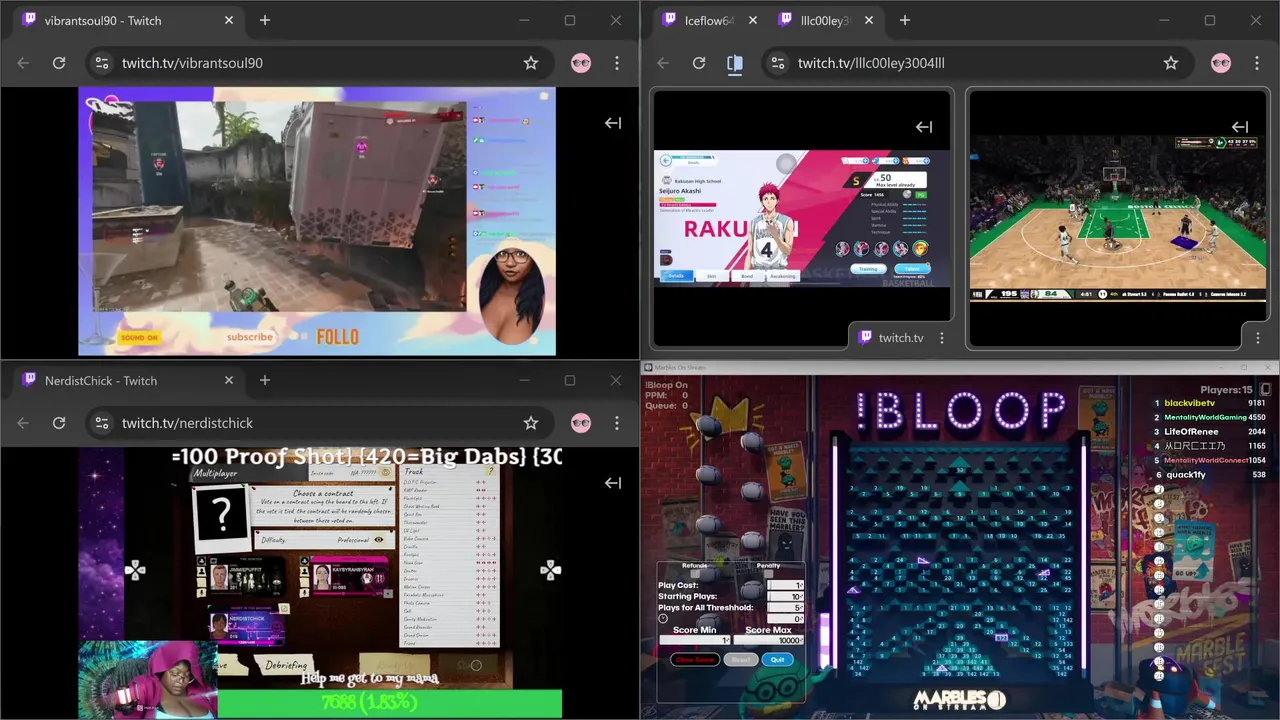
Task: Open left split pane twitch.tv options menu
Action: tap(942, 338)
